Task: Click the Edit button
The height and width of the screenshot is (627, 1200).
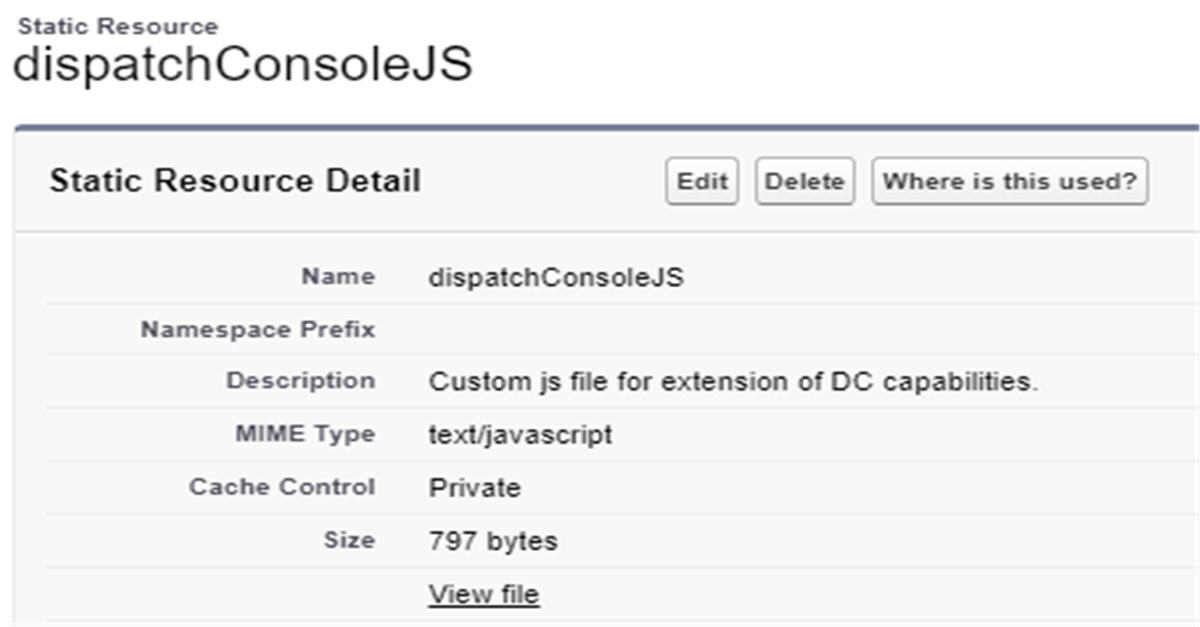Action: pyautogui.click(x=701, y=182)
